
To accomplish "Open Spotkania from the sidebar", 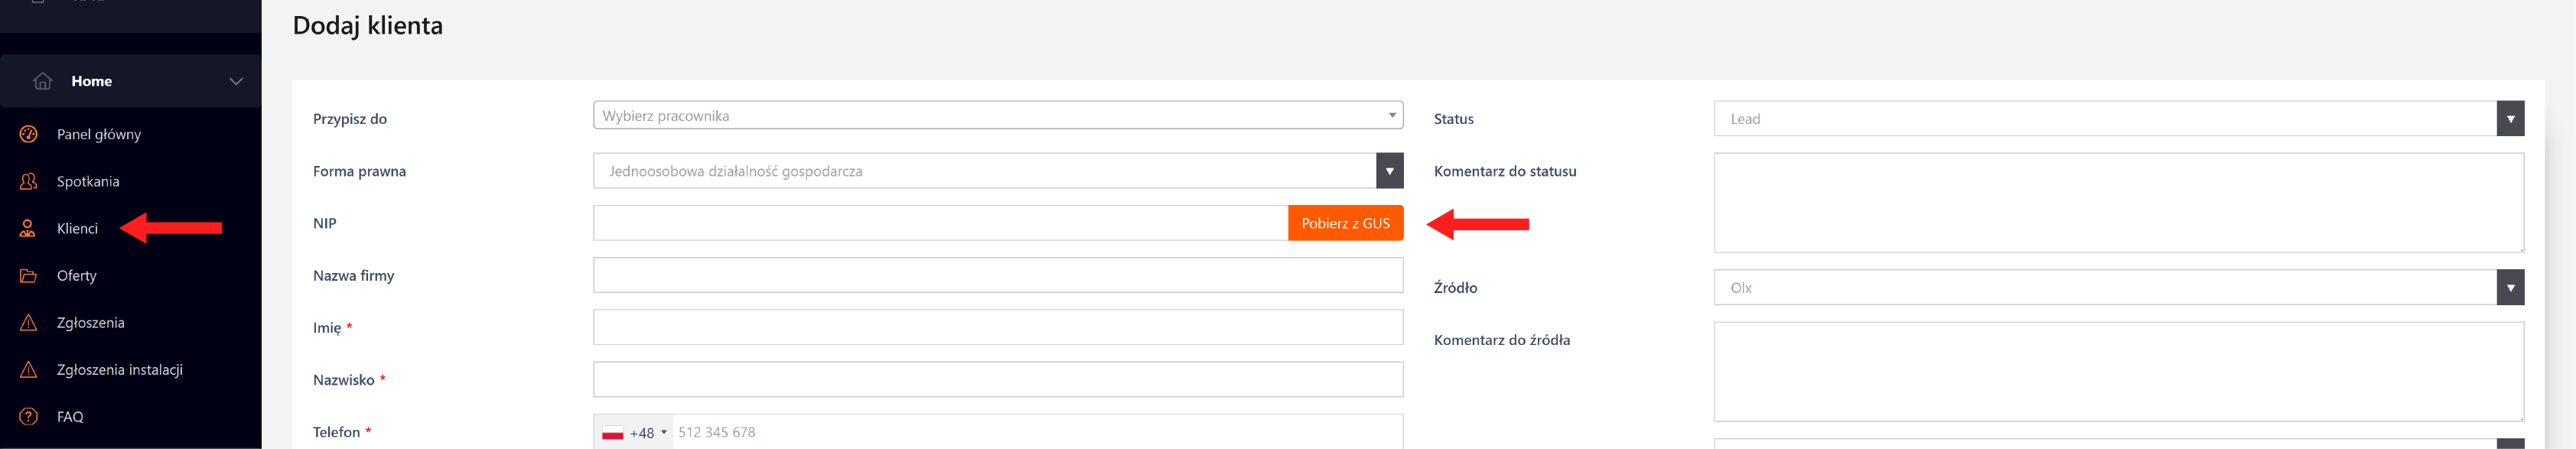I will tap(88, 181).
